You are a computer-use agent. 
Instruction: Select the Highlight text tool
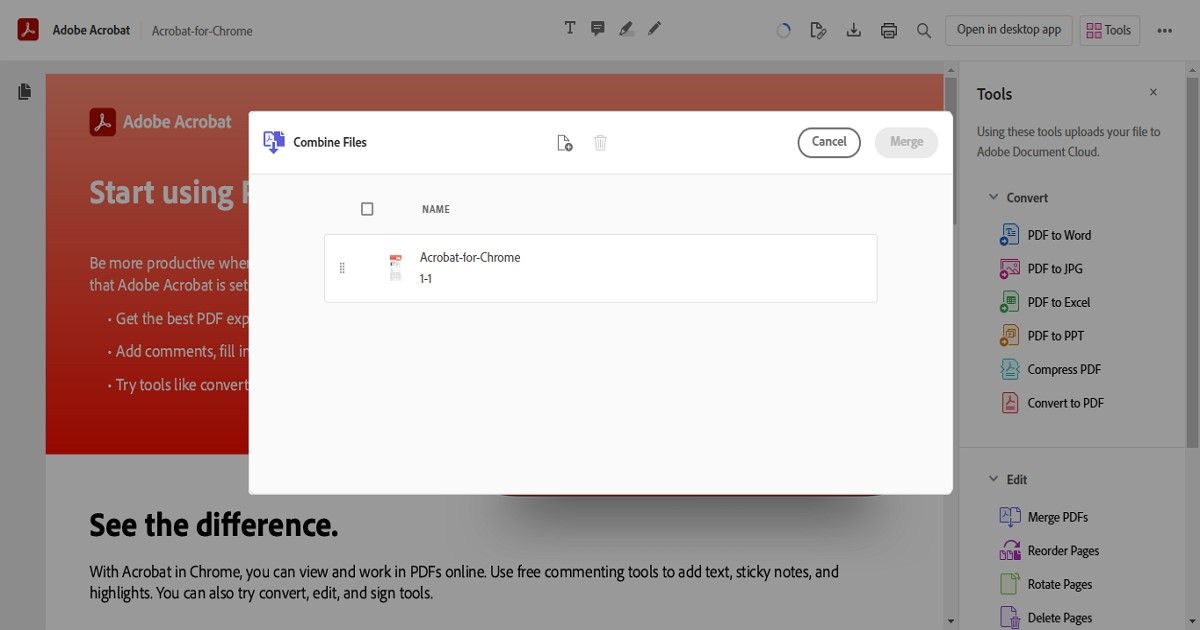[x=626, y=29]
